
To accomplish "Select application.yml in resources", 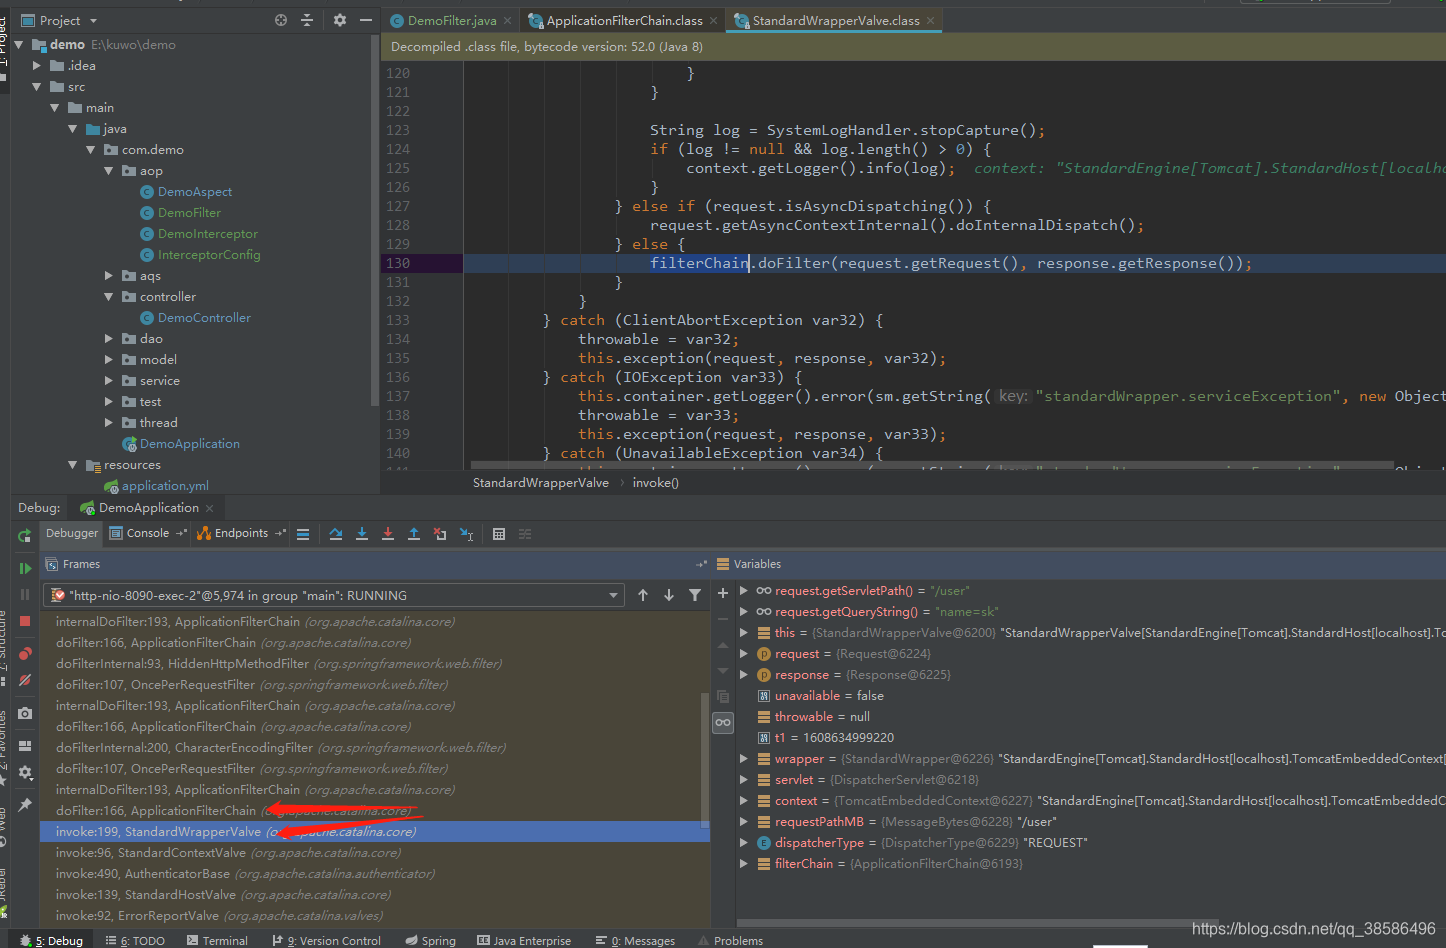I will pos(165,486).
